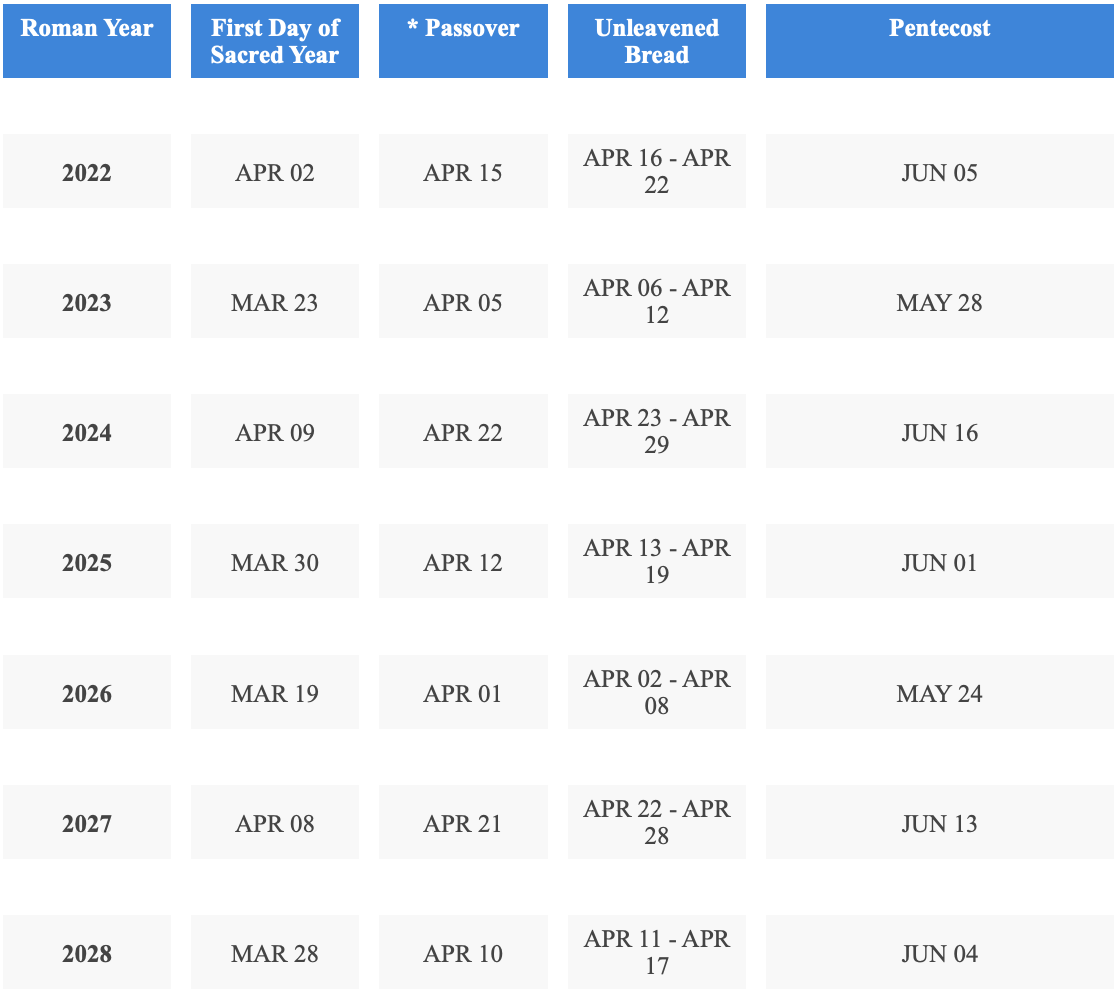Select the Unleavened Bread column header

coord(657,41)
